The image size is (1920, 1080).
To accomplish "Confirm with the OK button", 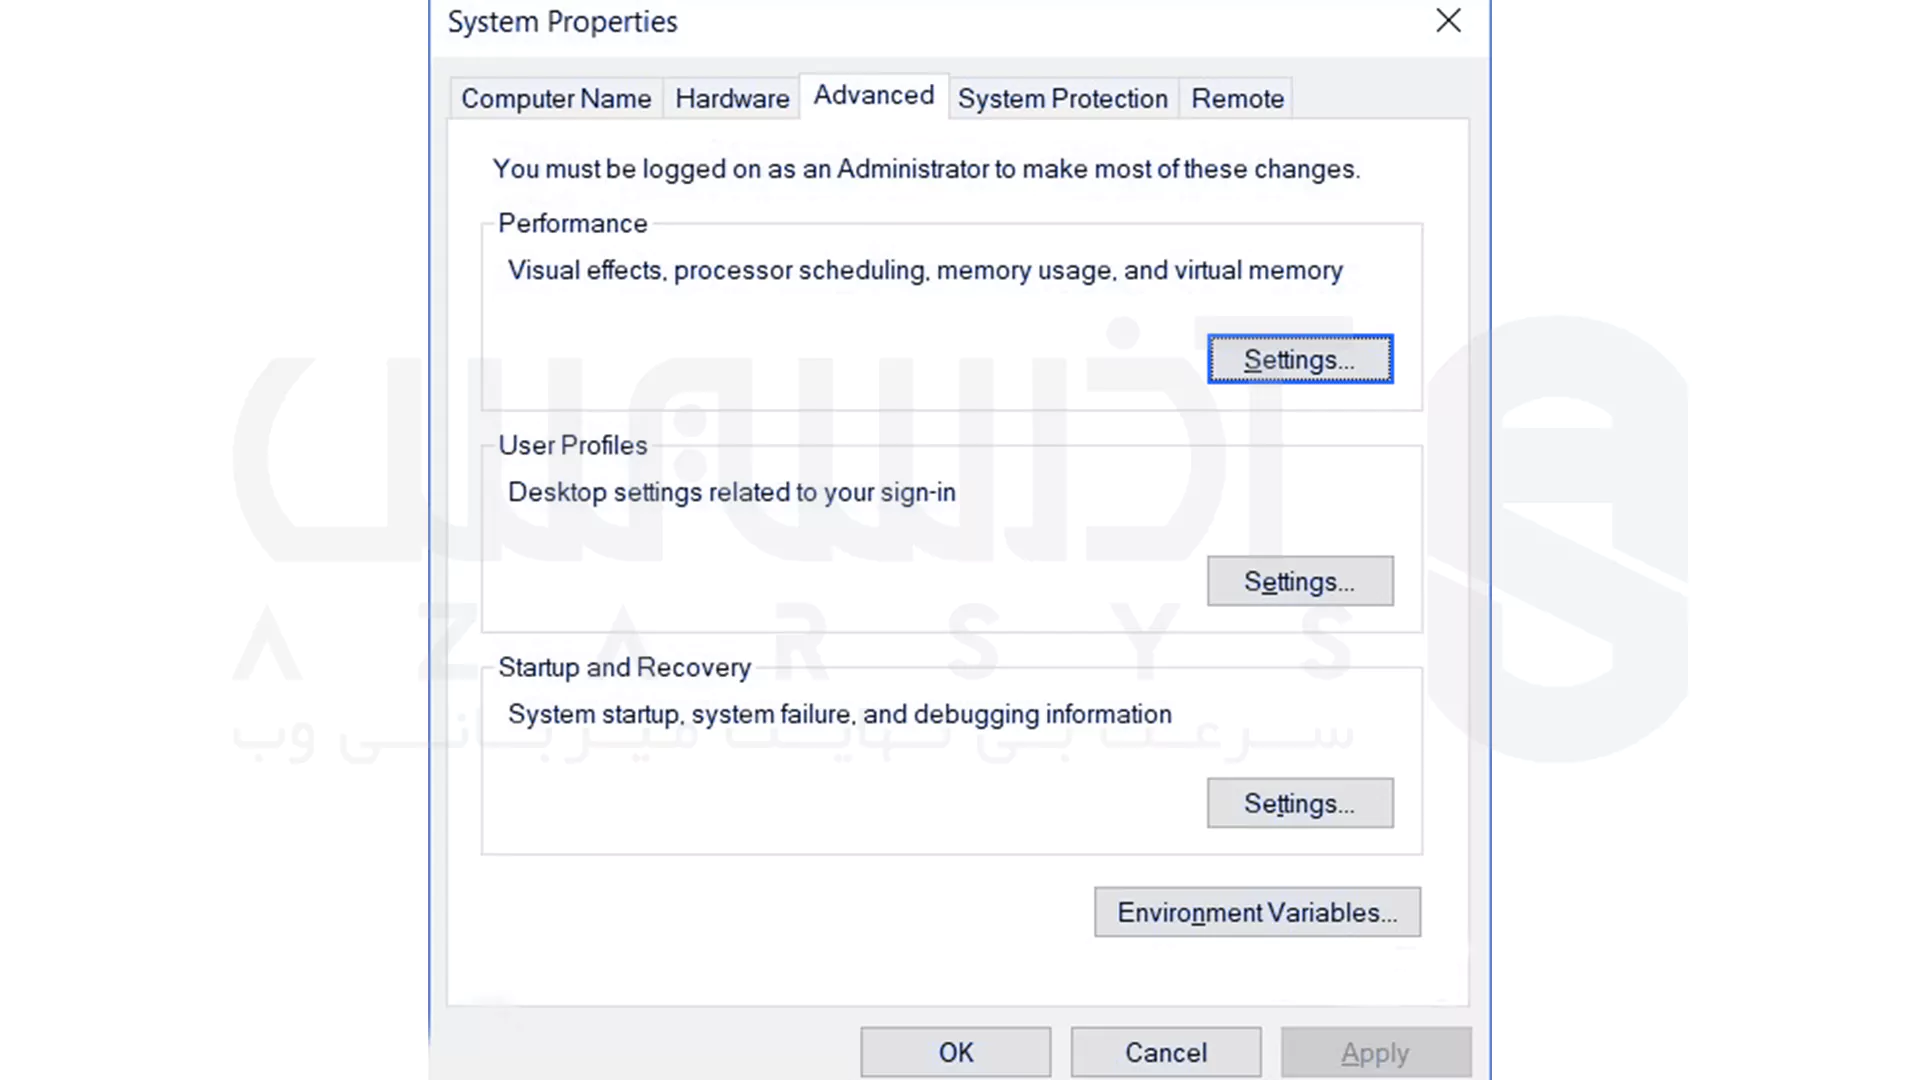I will click(x=955, y=1052).
